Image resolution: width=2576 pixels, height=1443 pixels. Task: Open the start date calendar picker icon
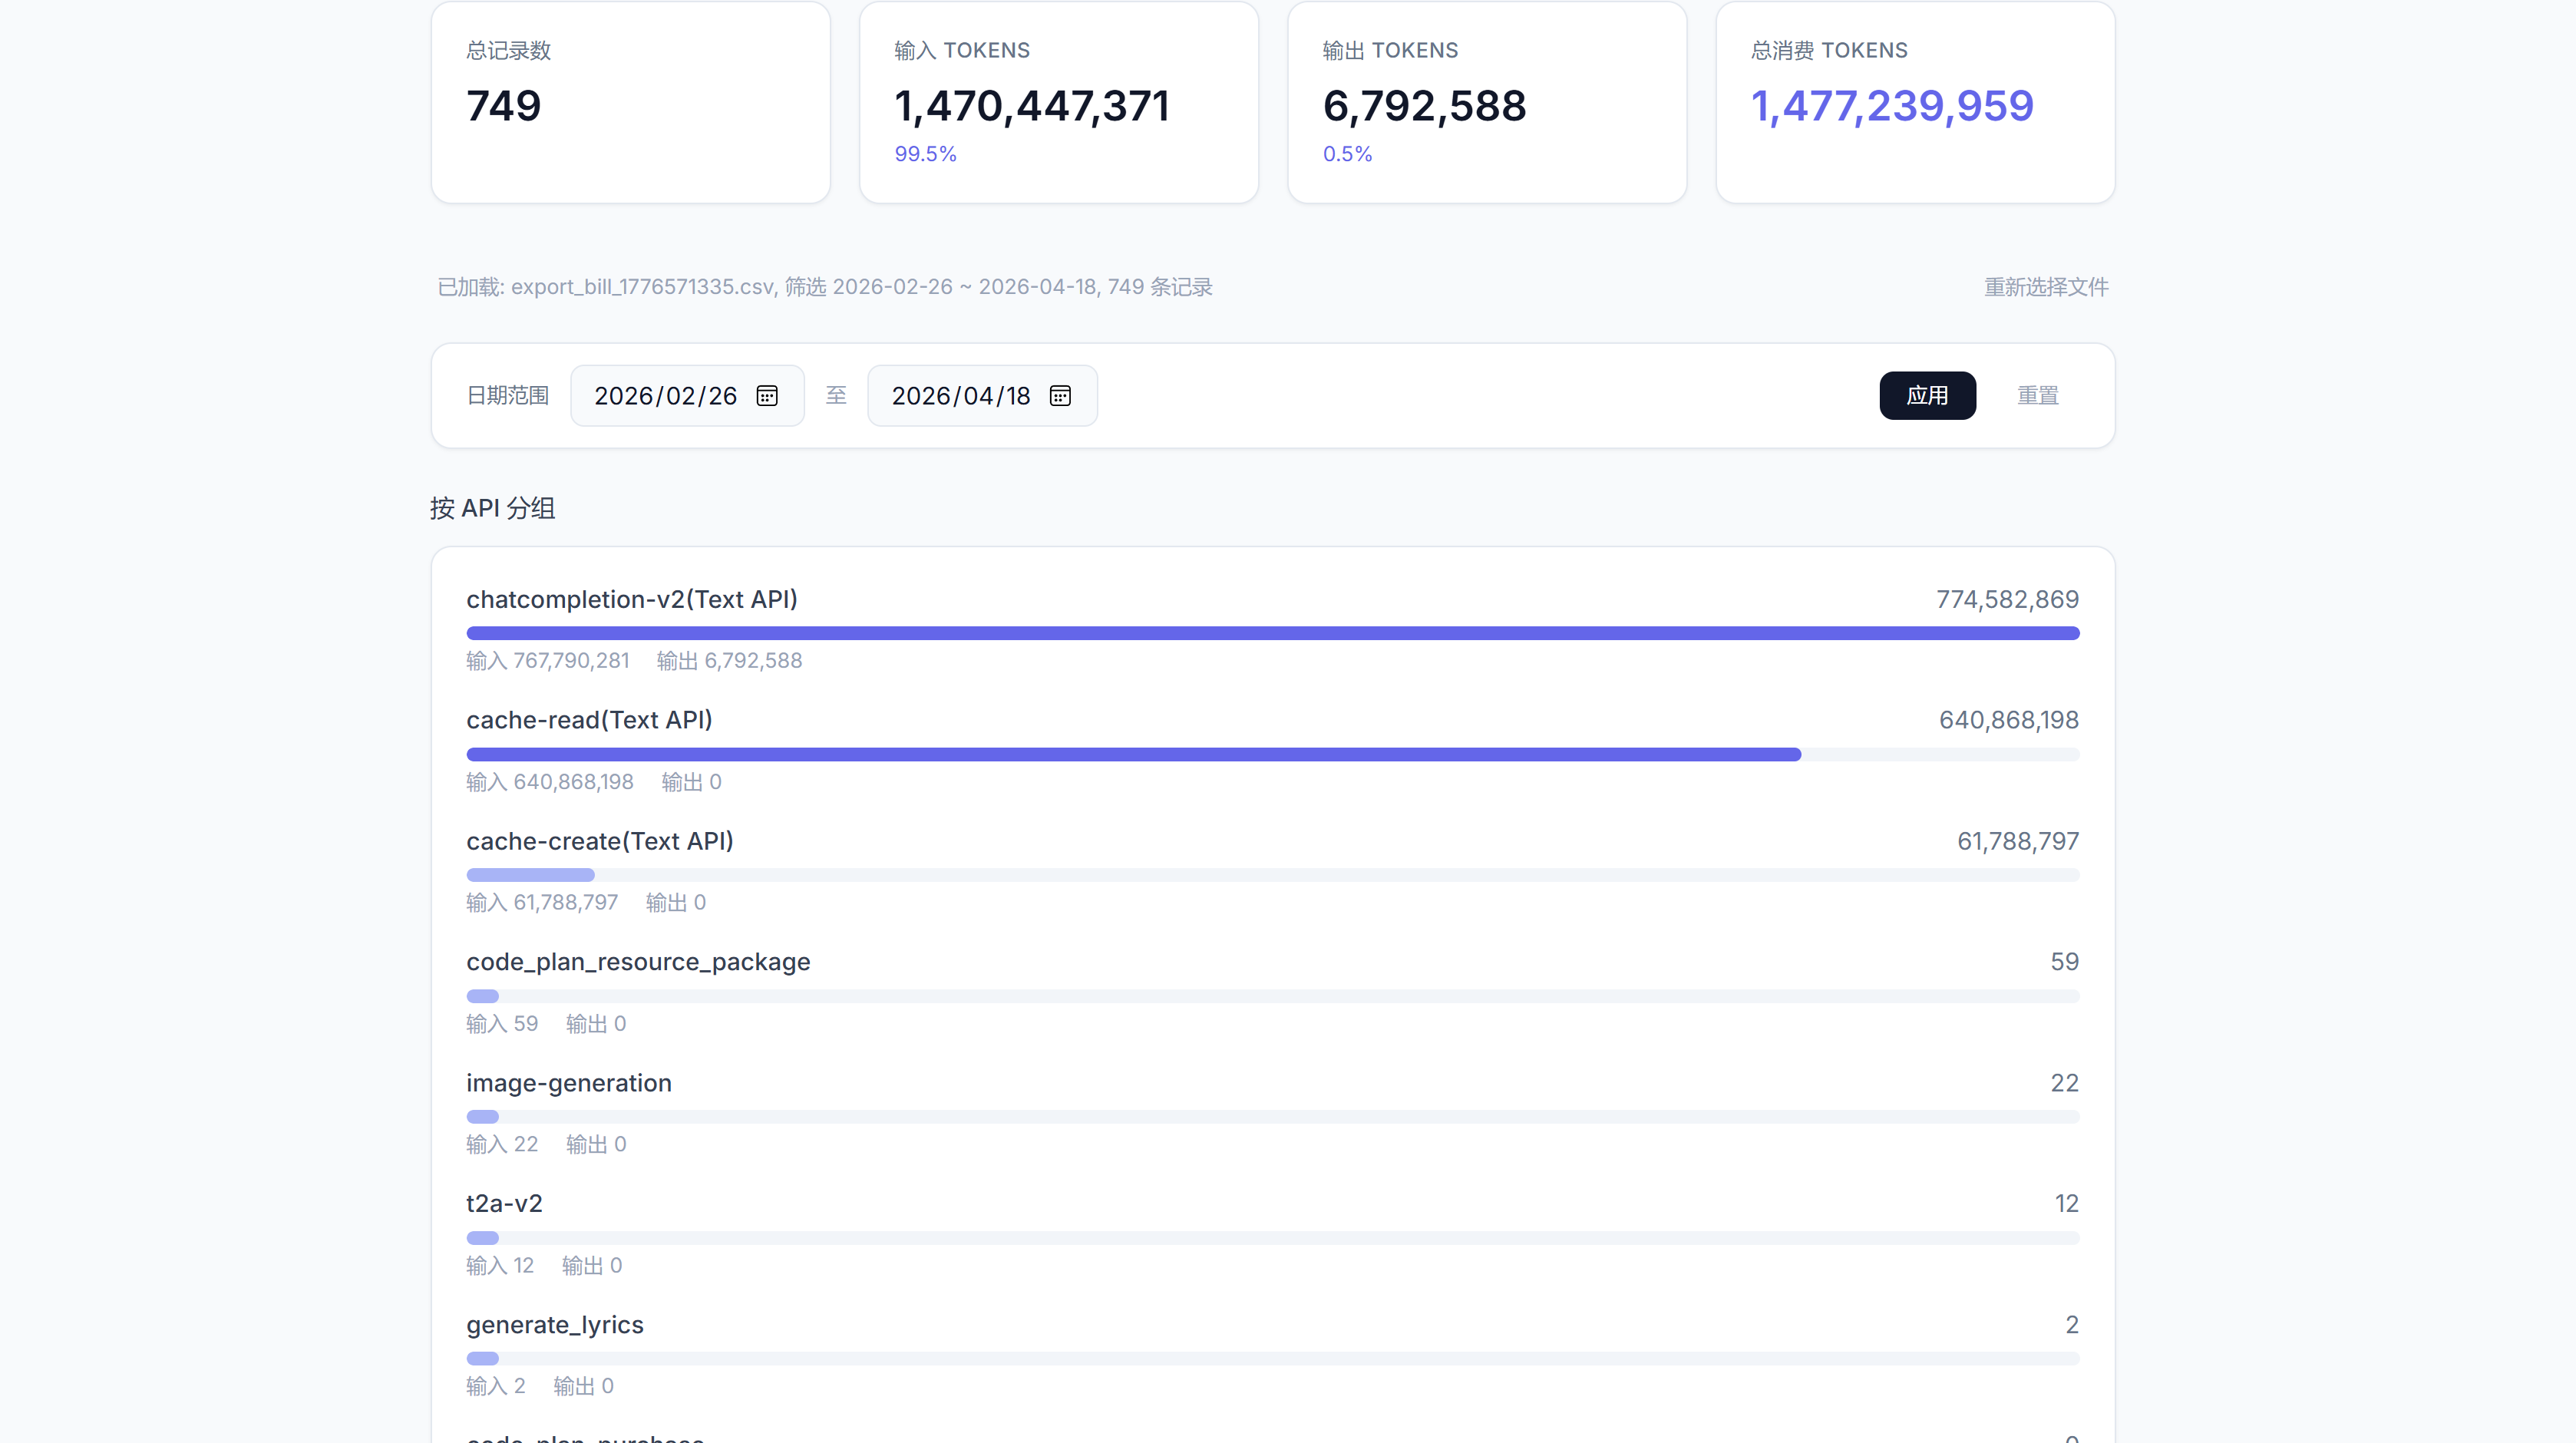(767, 396)
